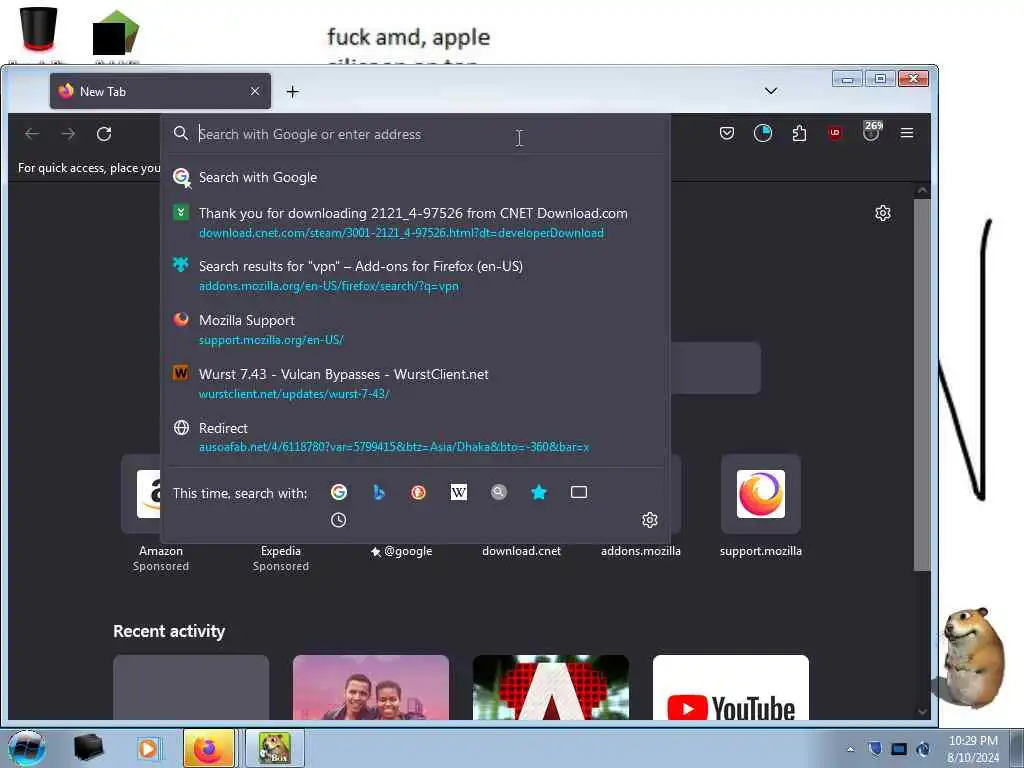Open Mozilla Support suggestion
Screen dimensions: 1024x768
[415, 330]
